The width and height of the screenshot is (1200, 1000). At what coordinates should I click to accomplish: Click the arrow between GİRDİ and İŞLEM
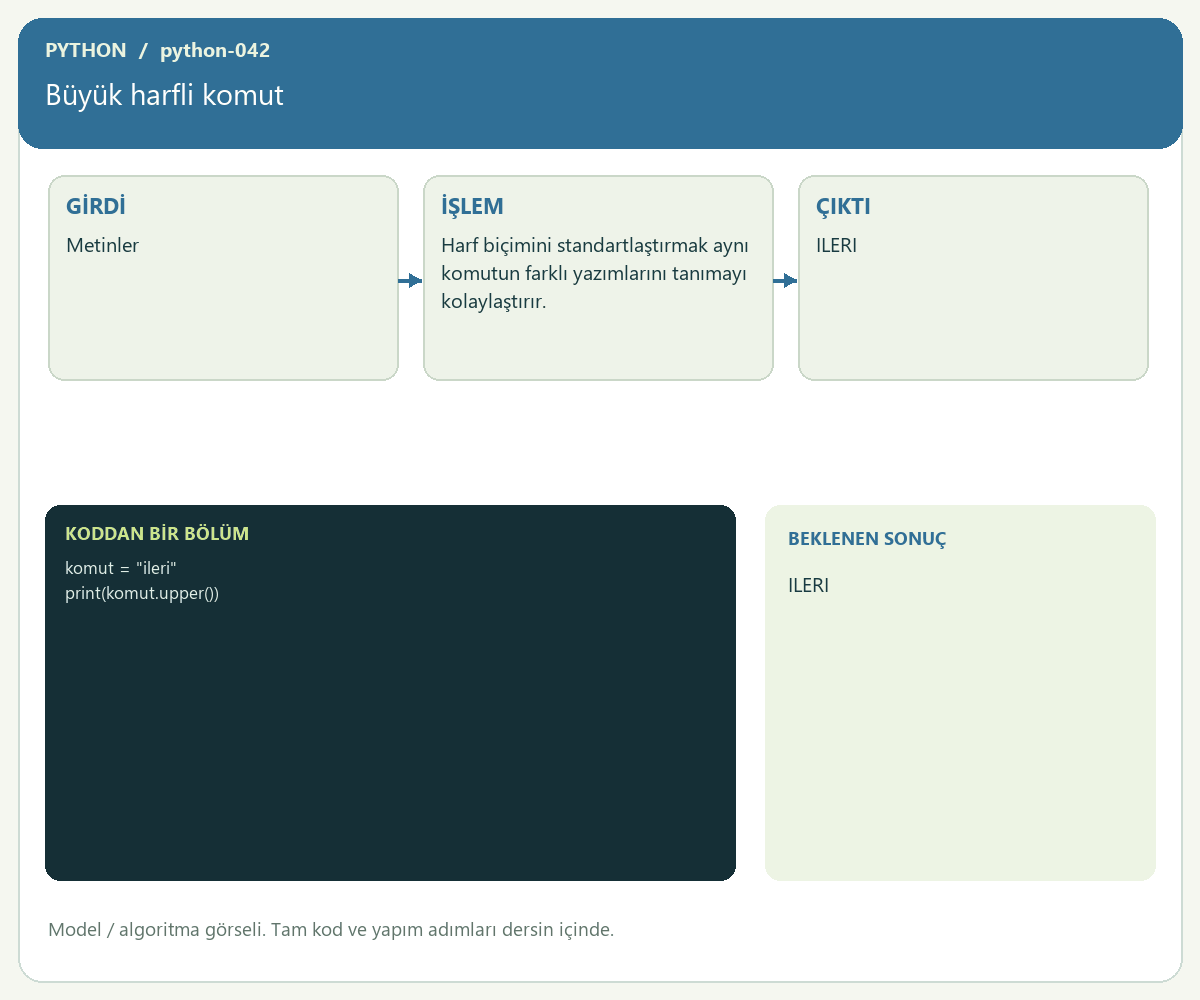(x=410, y=281)
